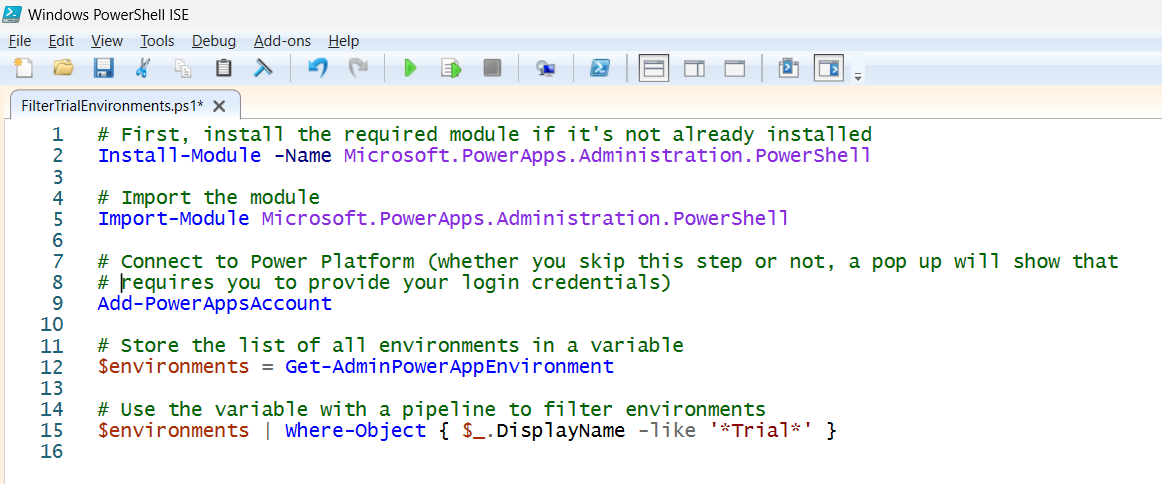Click the 'Store the list' comment line 11
This screenshot has width=1162, height=484.
click(x=391, y=345)
